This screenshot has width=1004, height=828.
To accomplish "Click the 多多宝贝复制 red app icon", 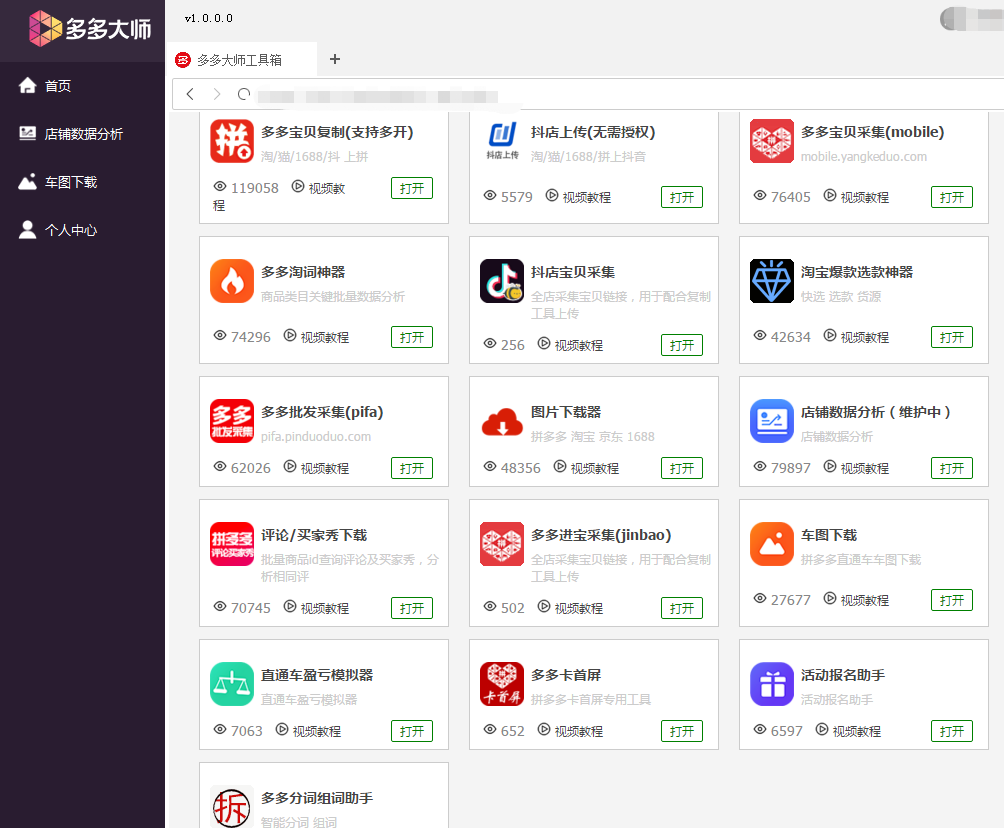I will [232, 141].
